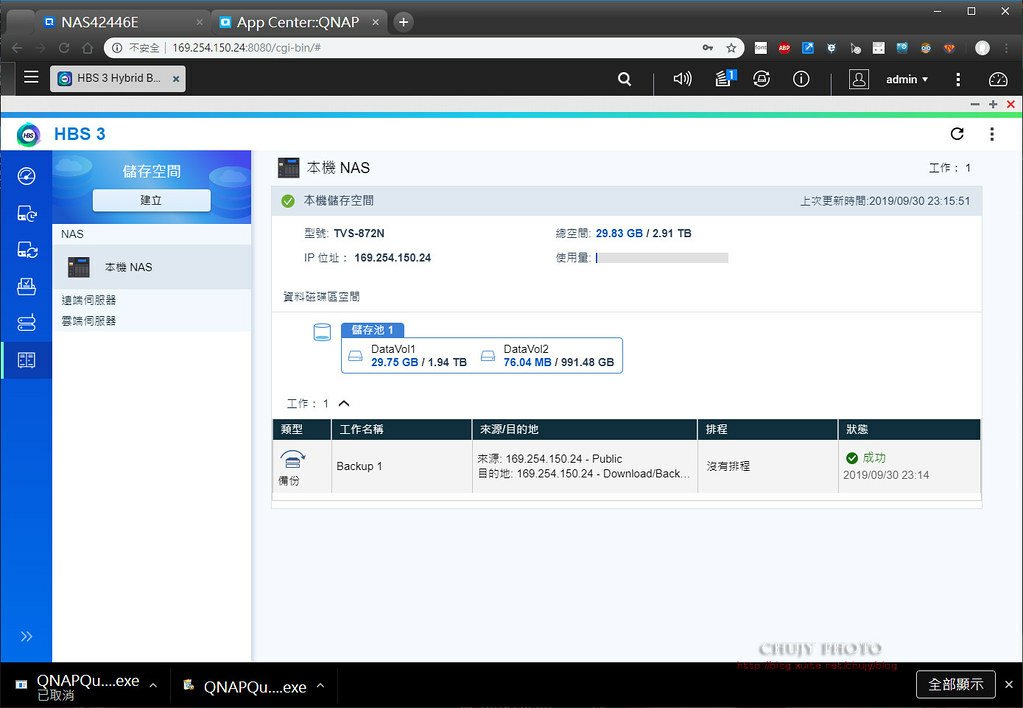1023x708 pixels.
Task: Click 全部顯示 in the download bar
Action: click(x=955, y=684)
